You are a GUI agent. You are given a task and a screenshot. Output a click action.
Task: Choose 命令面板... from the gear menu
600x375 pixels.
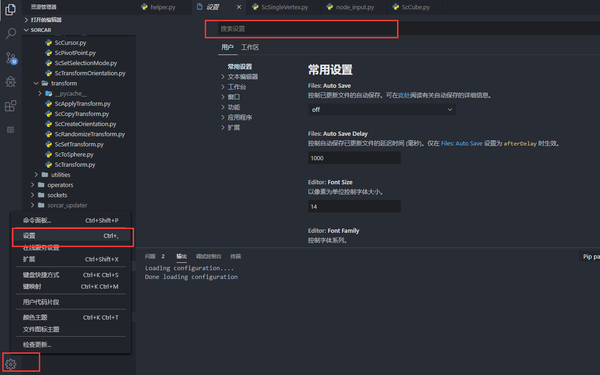pyautogui.click(x=71, y=220)
